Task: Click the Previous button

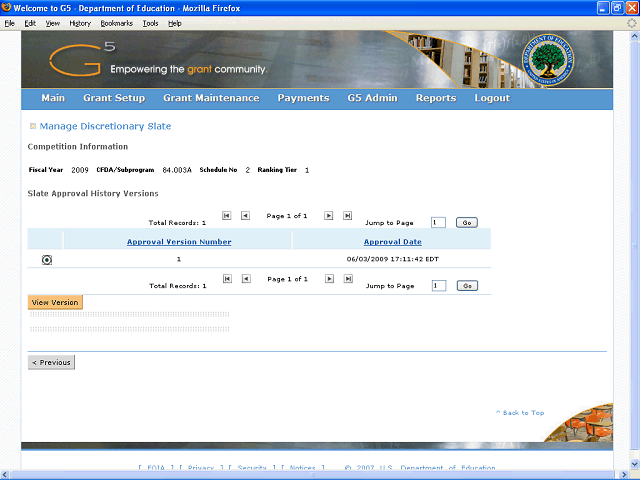Action: click(51, 362)
